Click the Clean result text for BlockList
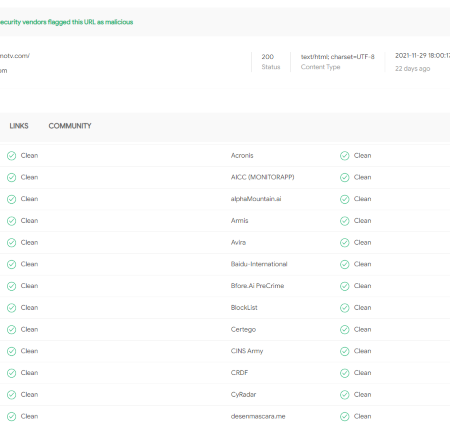450x422 pixels. (362, 307)
